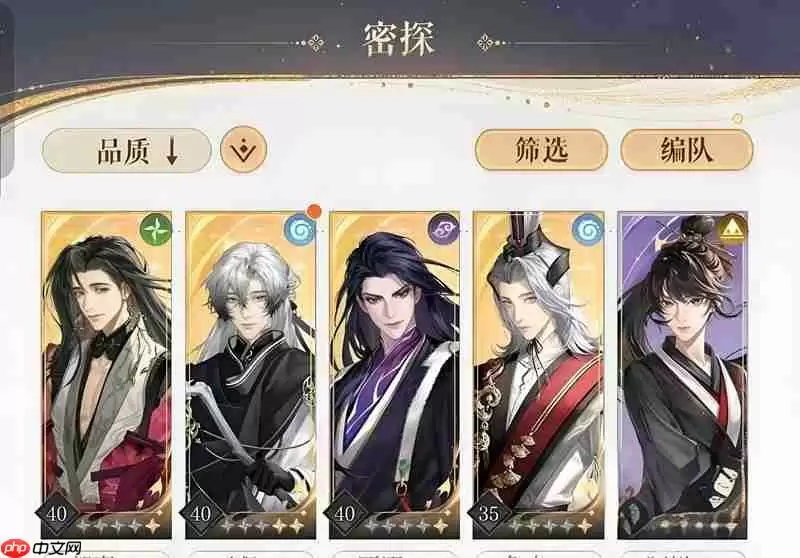The image size is (800, 558).
Task: Open the 编队 team formation button
Action: click(686, 149)
